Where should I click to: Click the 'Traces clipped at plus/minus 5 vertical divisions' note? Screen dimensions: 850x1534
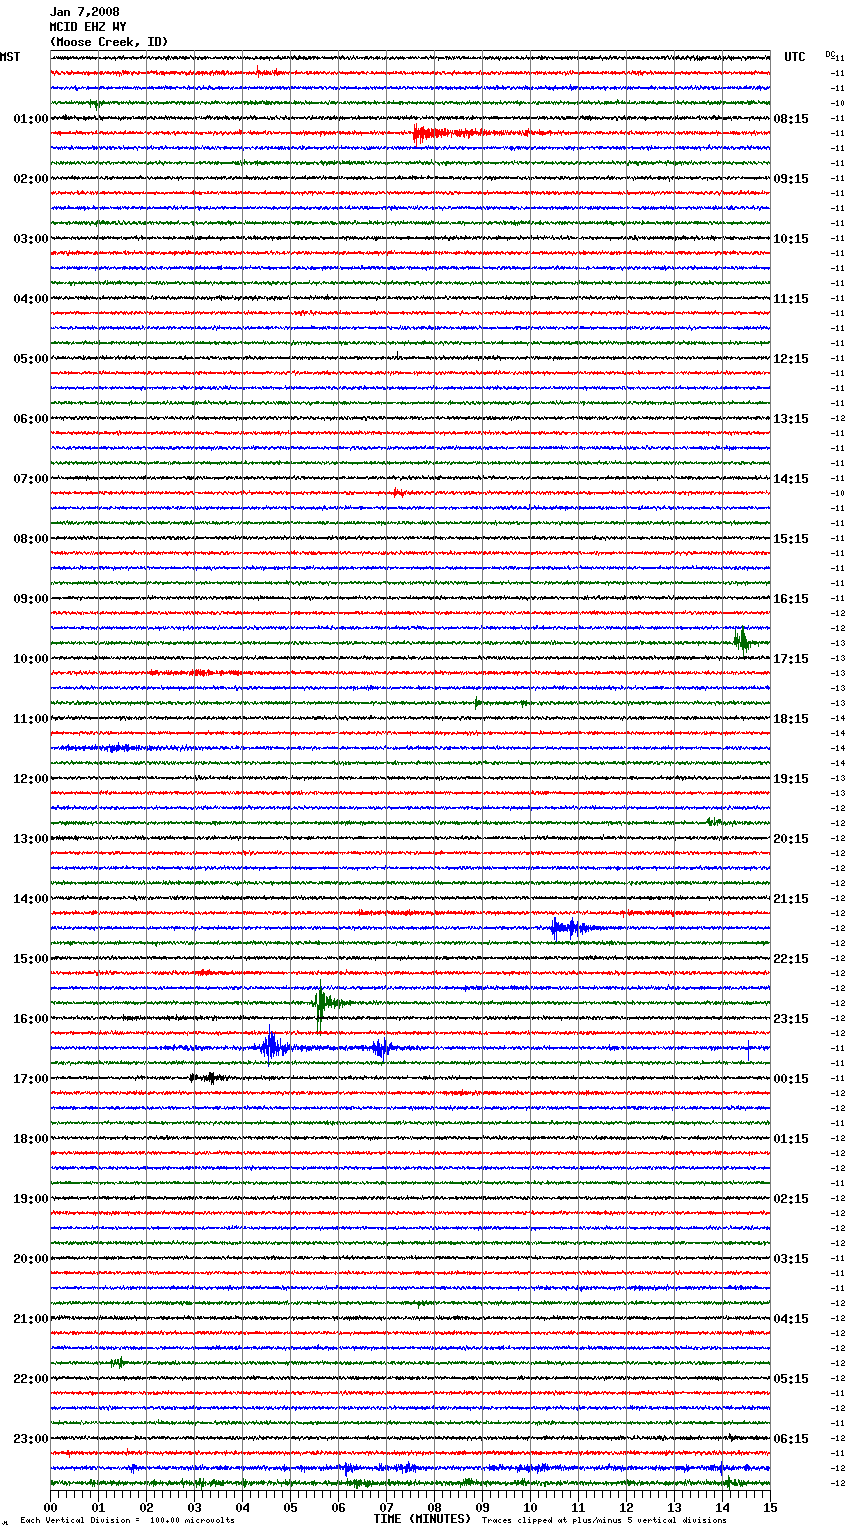coord(604,1520)
